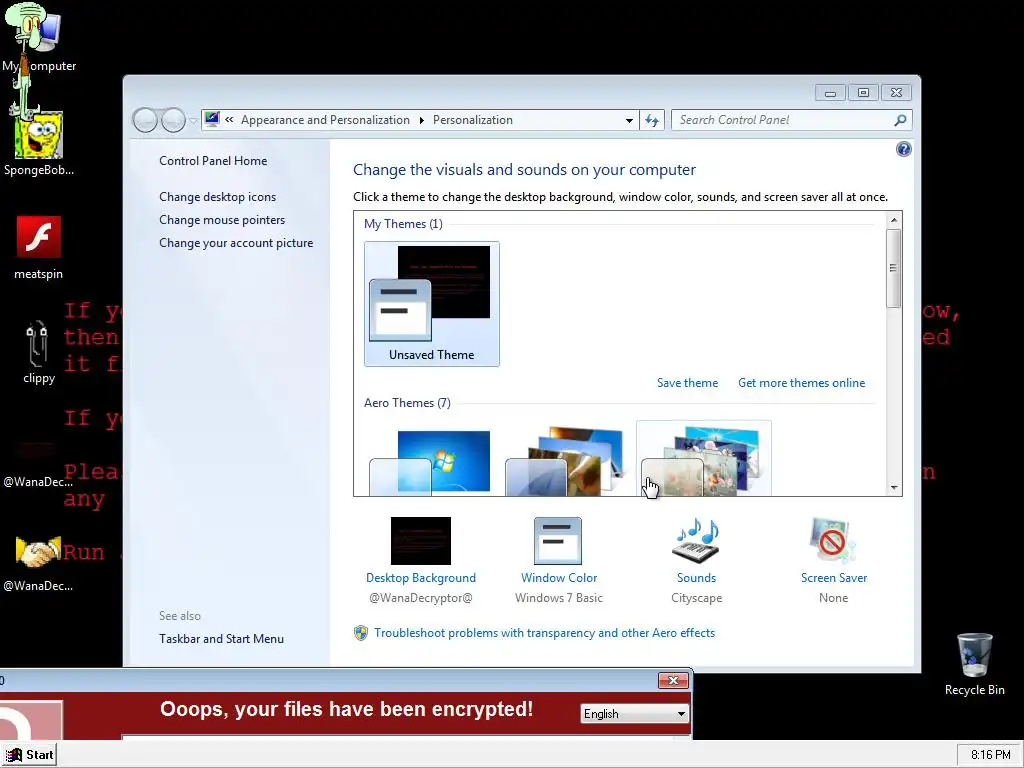Open the English language dropdown
This screenshot has height=768, width=1024.
click(634, 714)
